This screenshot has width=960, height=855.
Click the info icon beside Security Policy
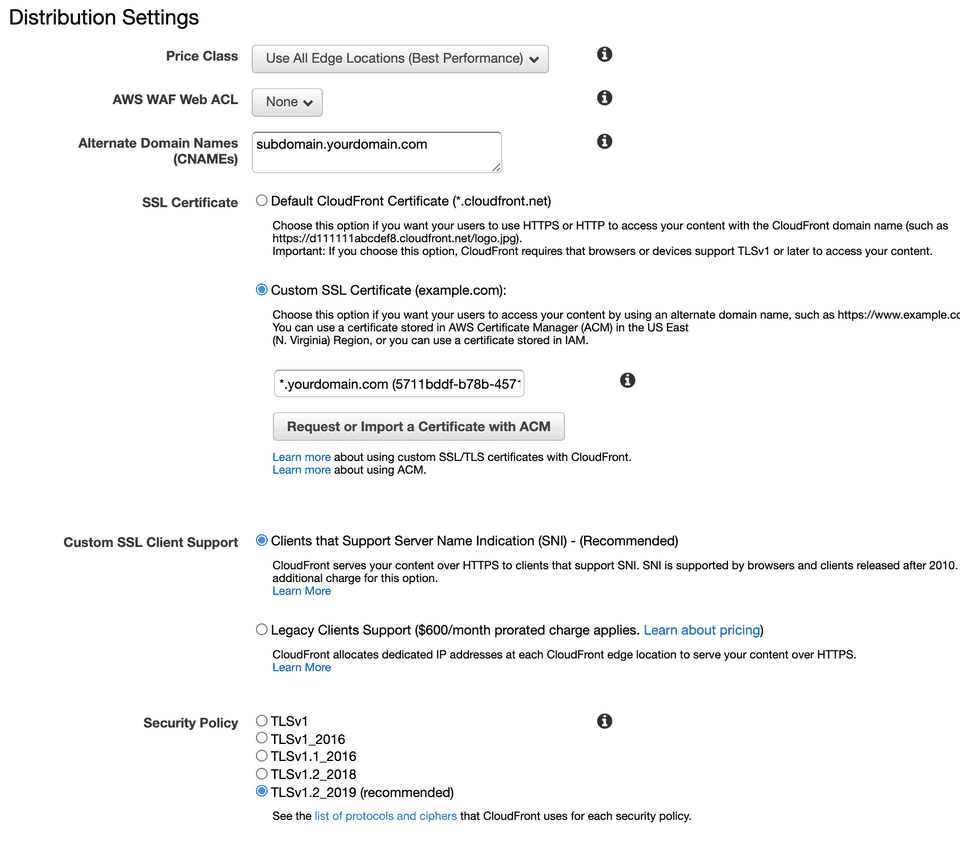point(604,721)
